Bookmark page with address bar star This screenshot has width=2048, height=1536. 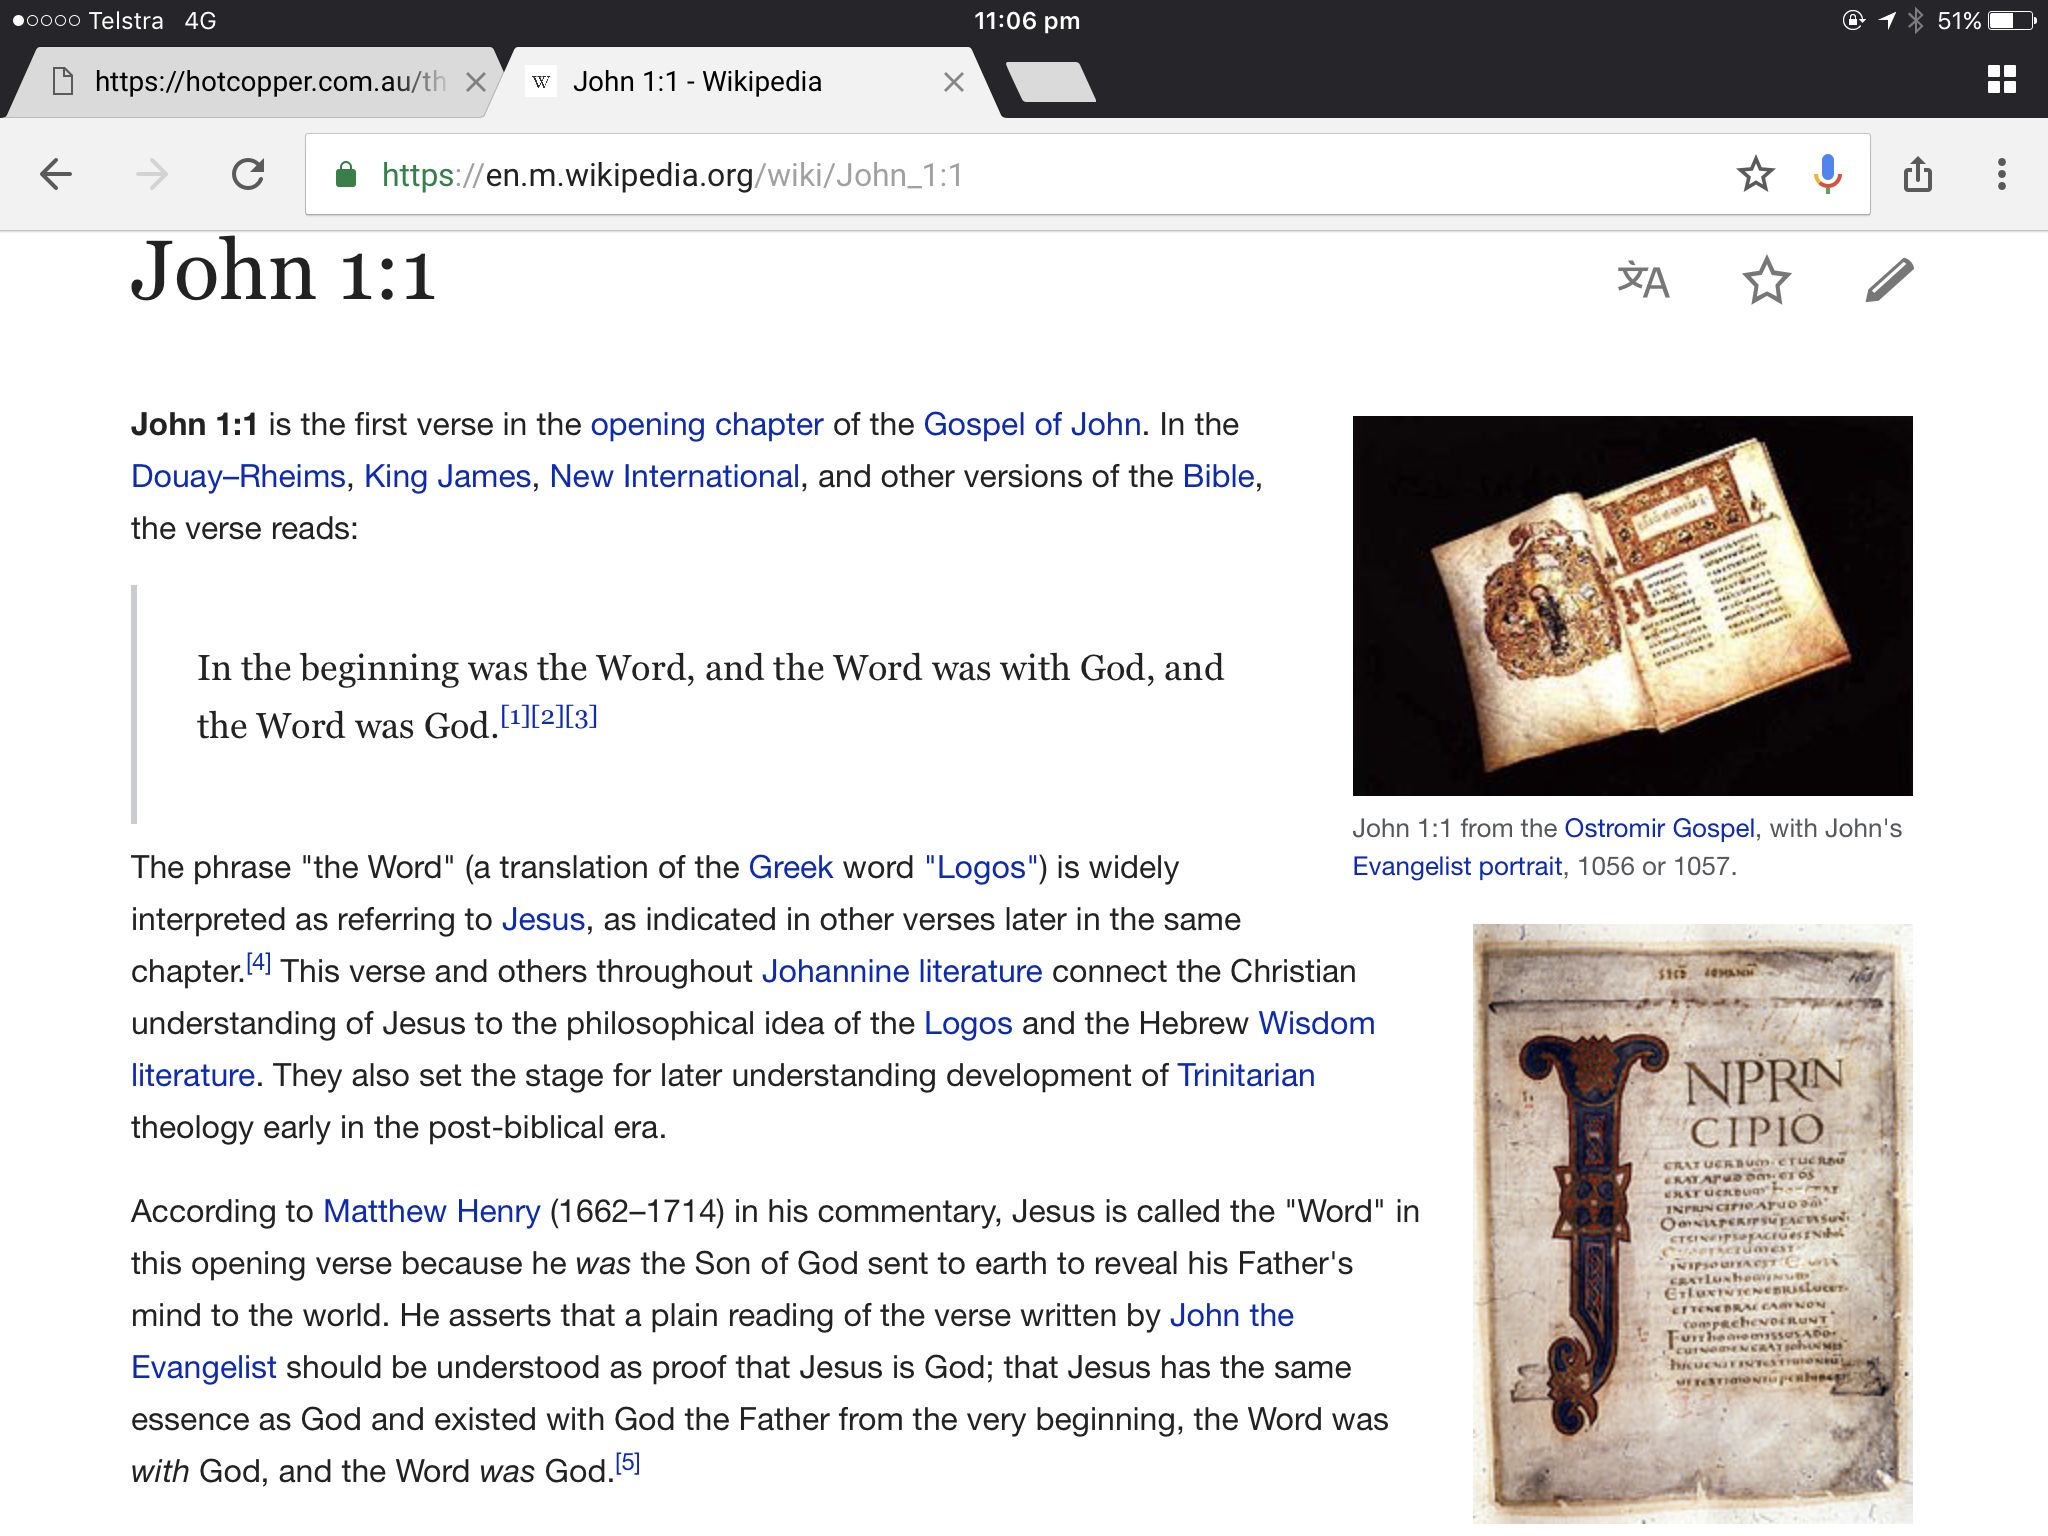point(1755,174)
